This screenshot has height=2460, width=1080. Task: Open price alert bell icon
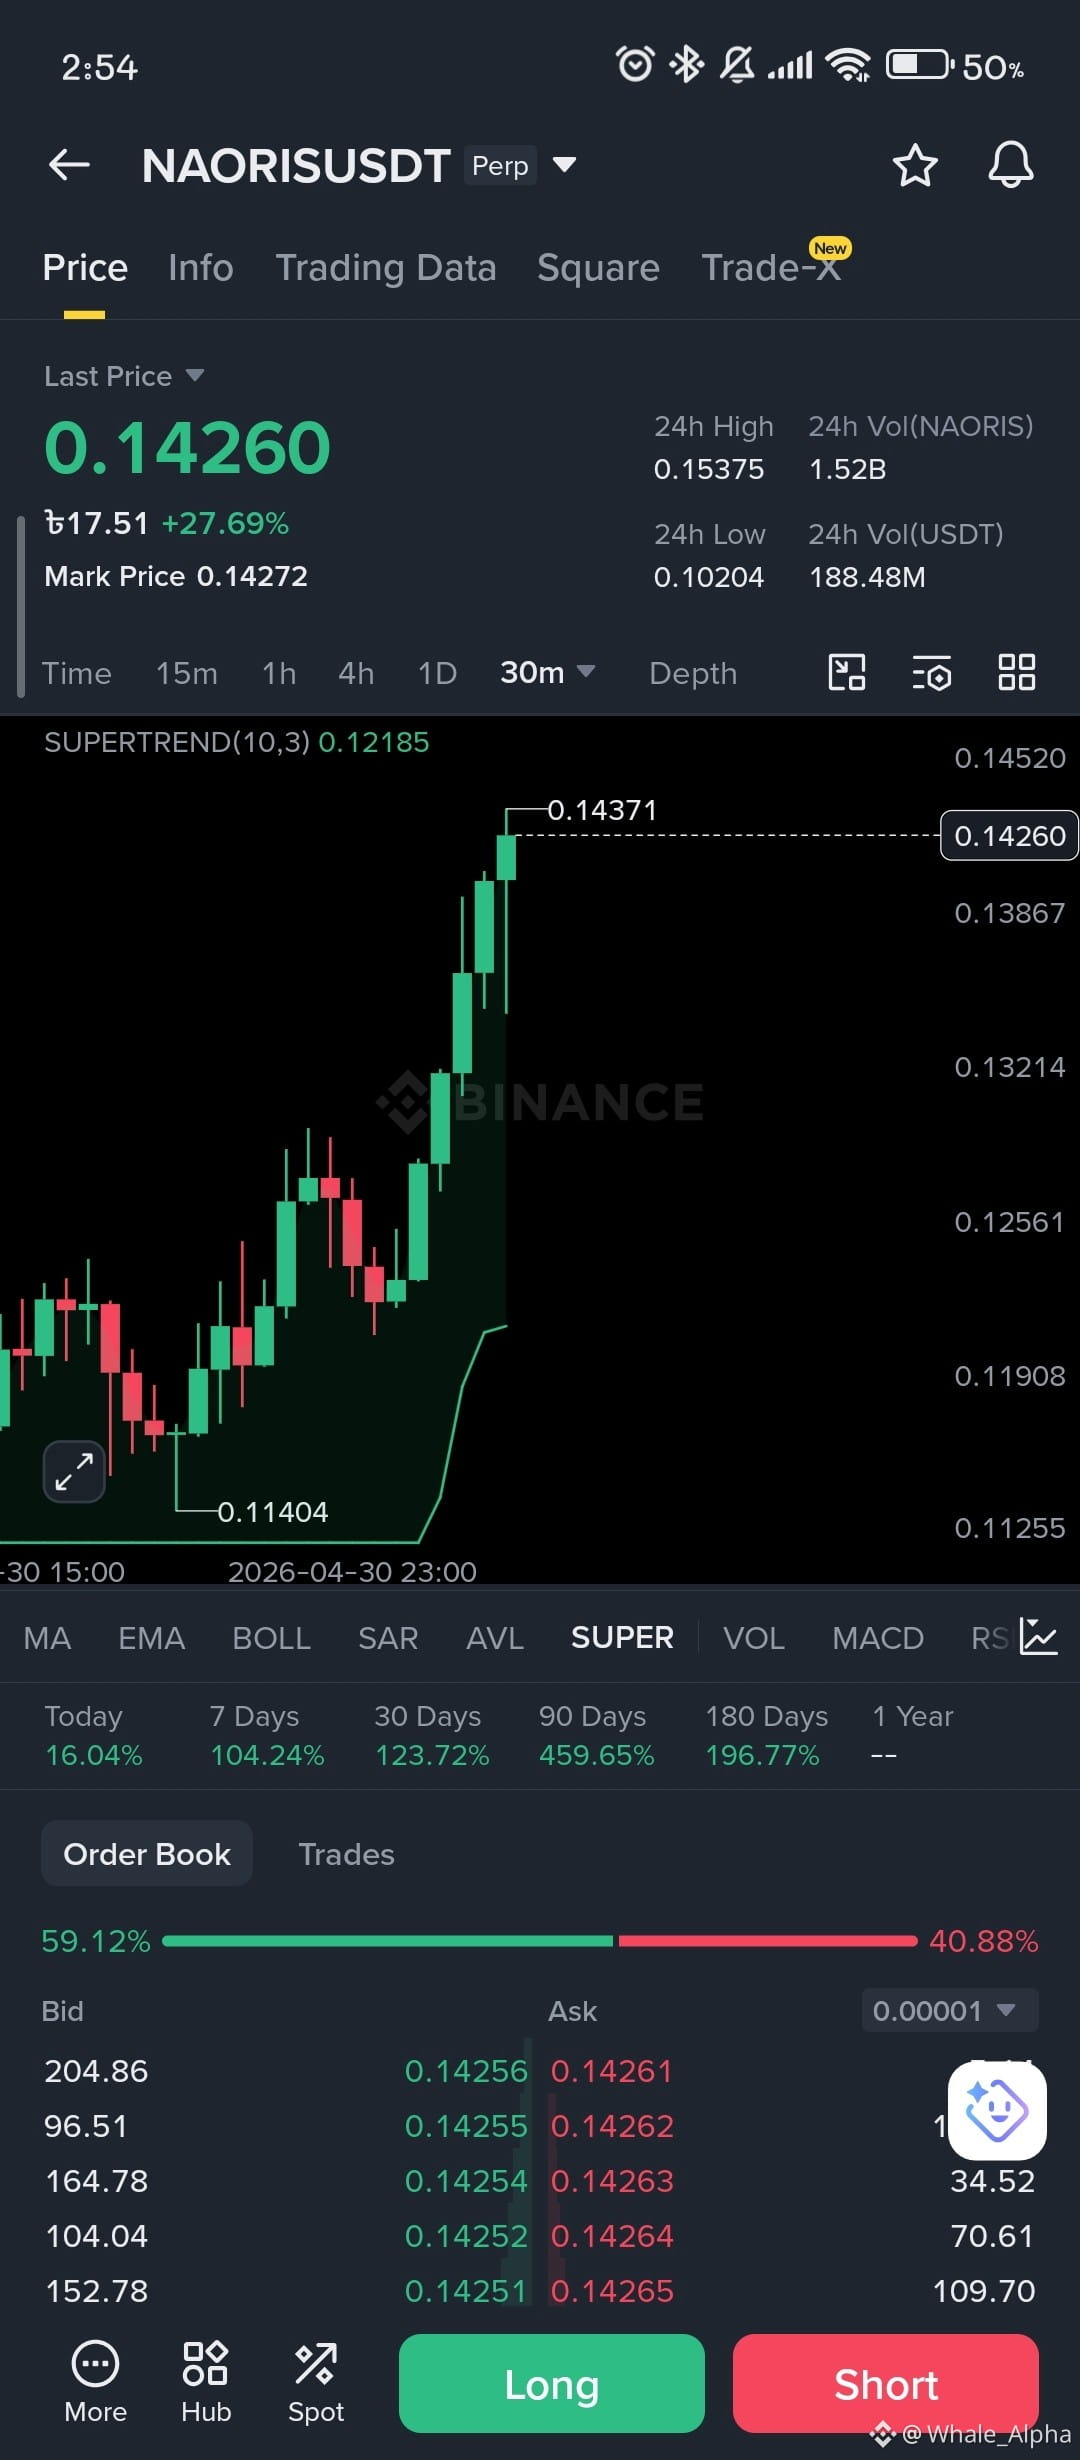click(x=1011, y=165)
